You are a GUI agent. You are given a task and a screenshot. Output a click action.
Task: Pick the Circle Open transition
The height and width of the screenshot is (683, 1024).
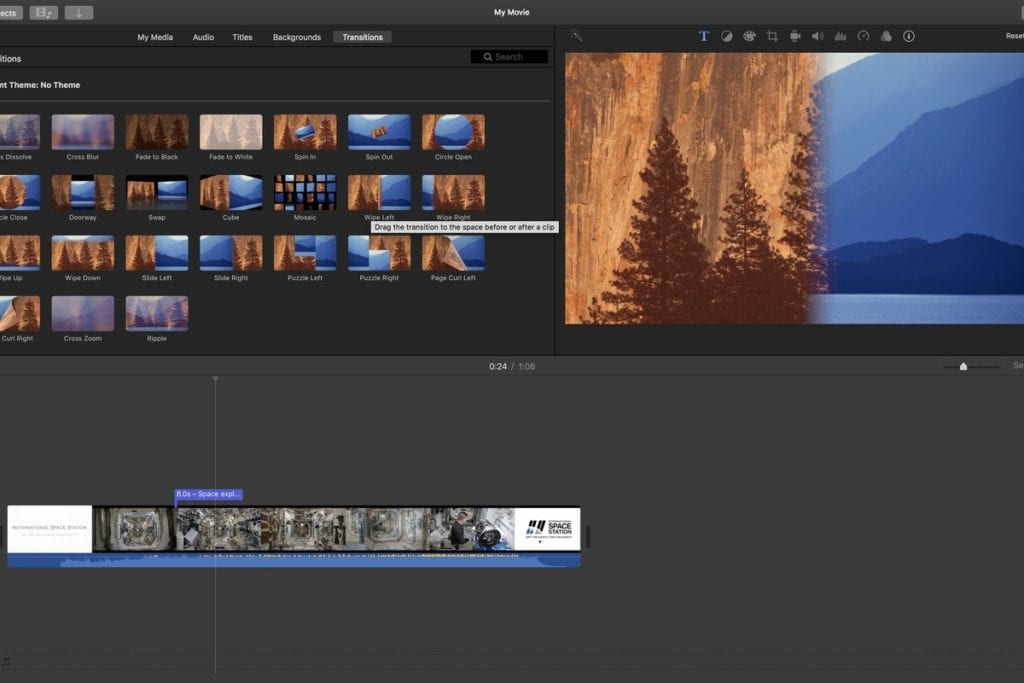click(x=453, y=132)
